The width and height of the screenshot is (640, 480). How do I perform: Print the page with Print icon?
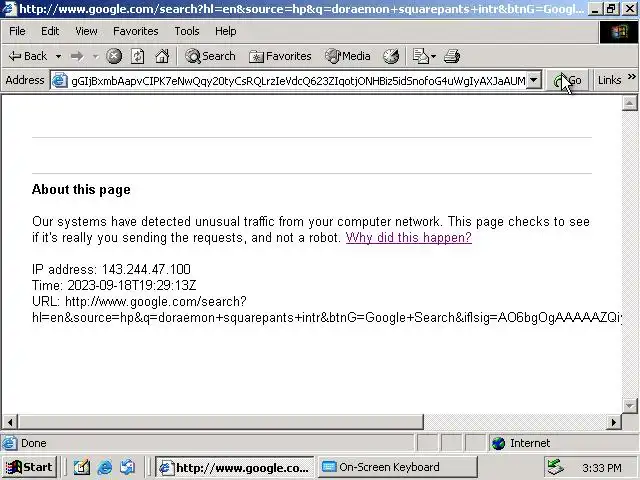coord(452,56)
